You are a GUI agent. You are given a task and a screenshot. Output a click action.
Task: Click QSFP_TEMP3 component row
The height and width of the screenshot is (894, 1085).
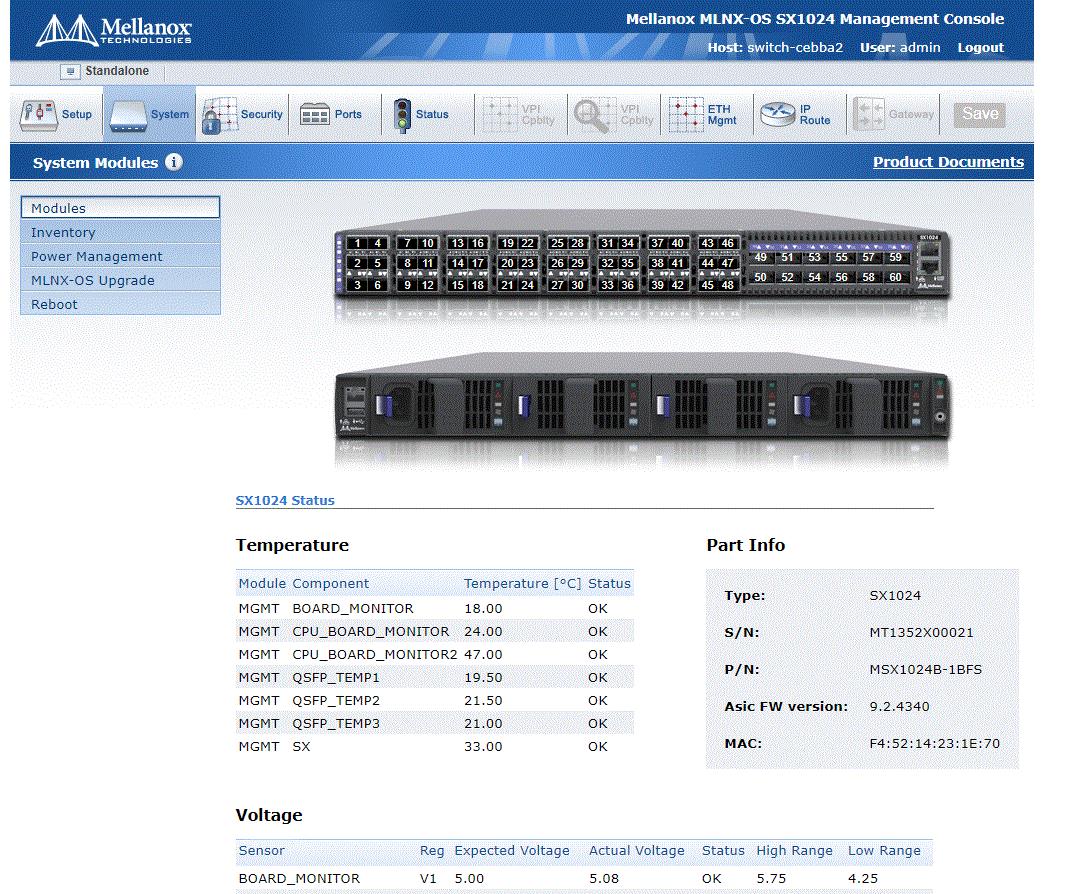pos(435,723)
